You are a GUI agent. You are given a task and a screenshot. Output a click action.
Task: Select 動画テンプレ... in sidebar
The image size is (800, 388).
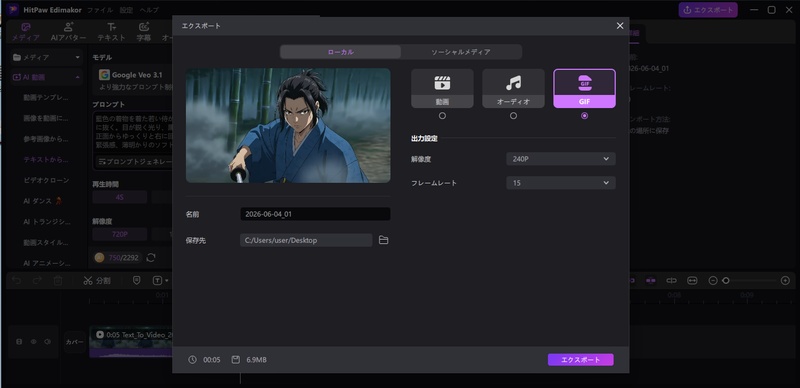46,97
